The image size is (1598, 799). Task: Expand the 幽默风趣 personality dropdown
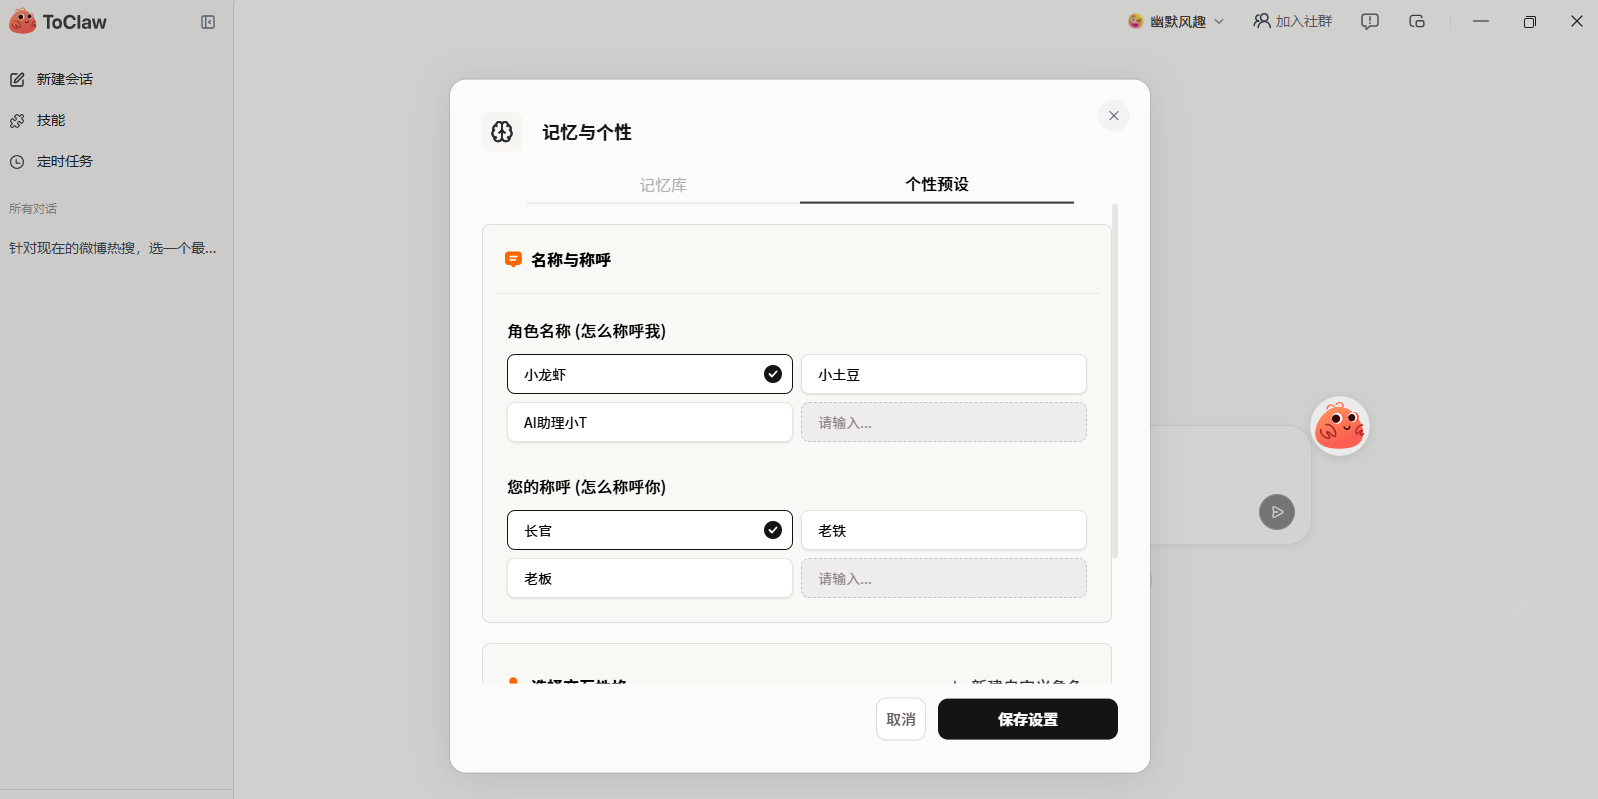click(x=1176, y=21)
